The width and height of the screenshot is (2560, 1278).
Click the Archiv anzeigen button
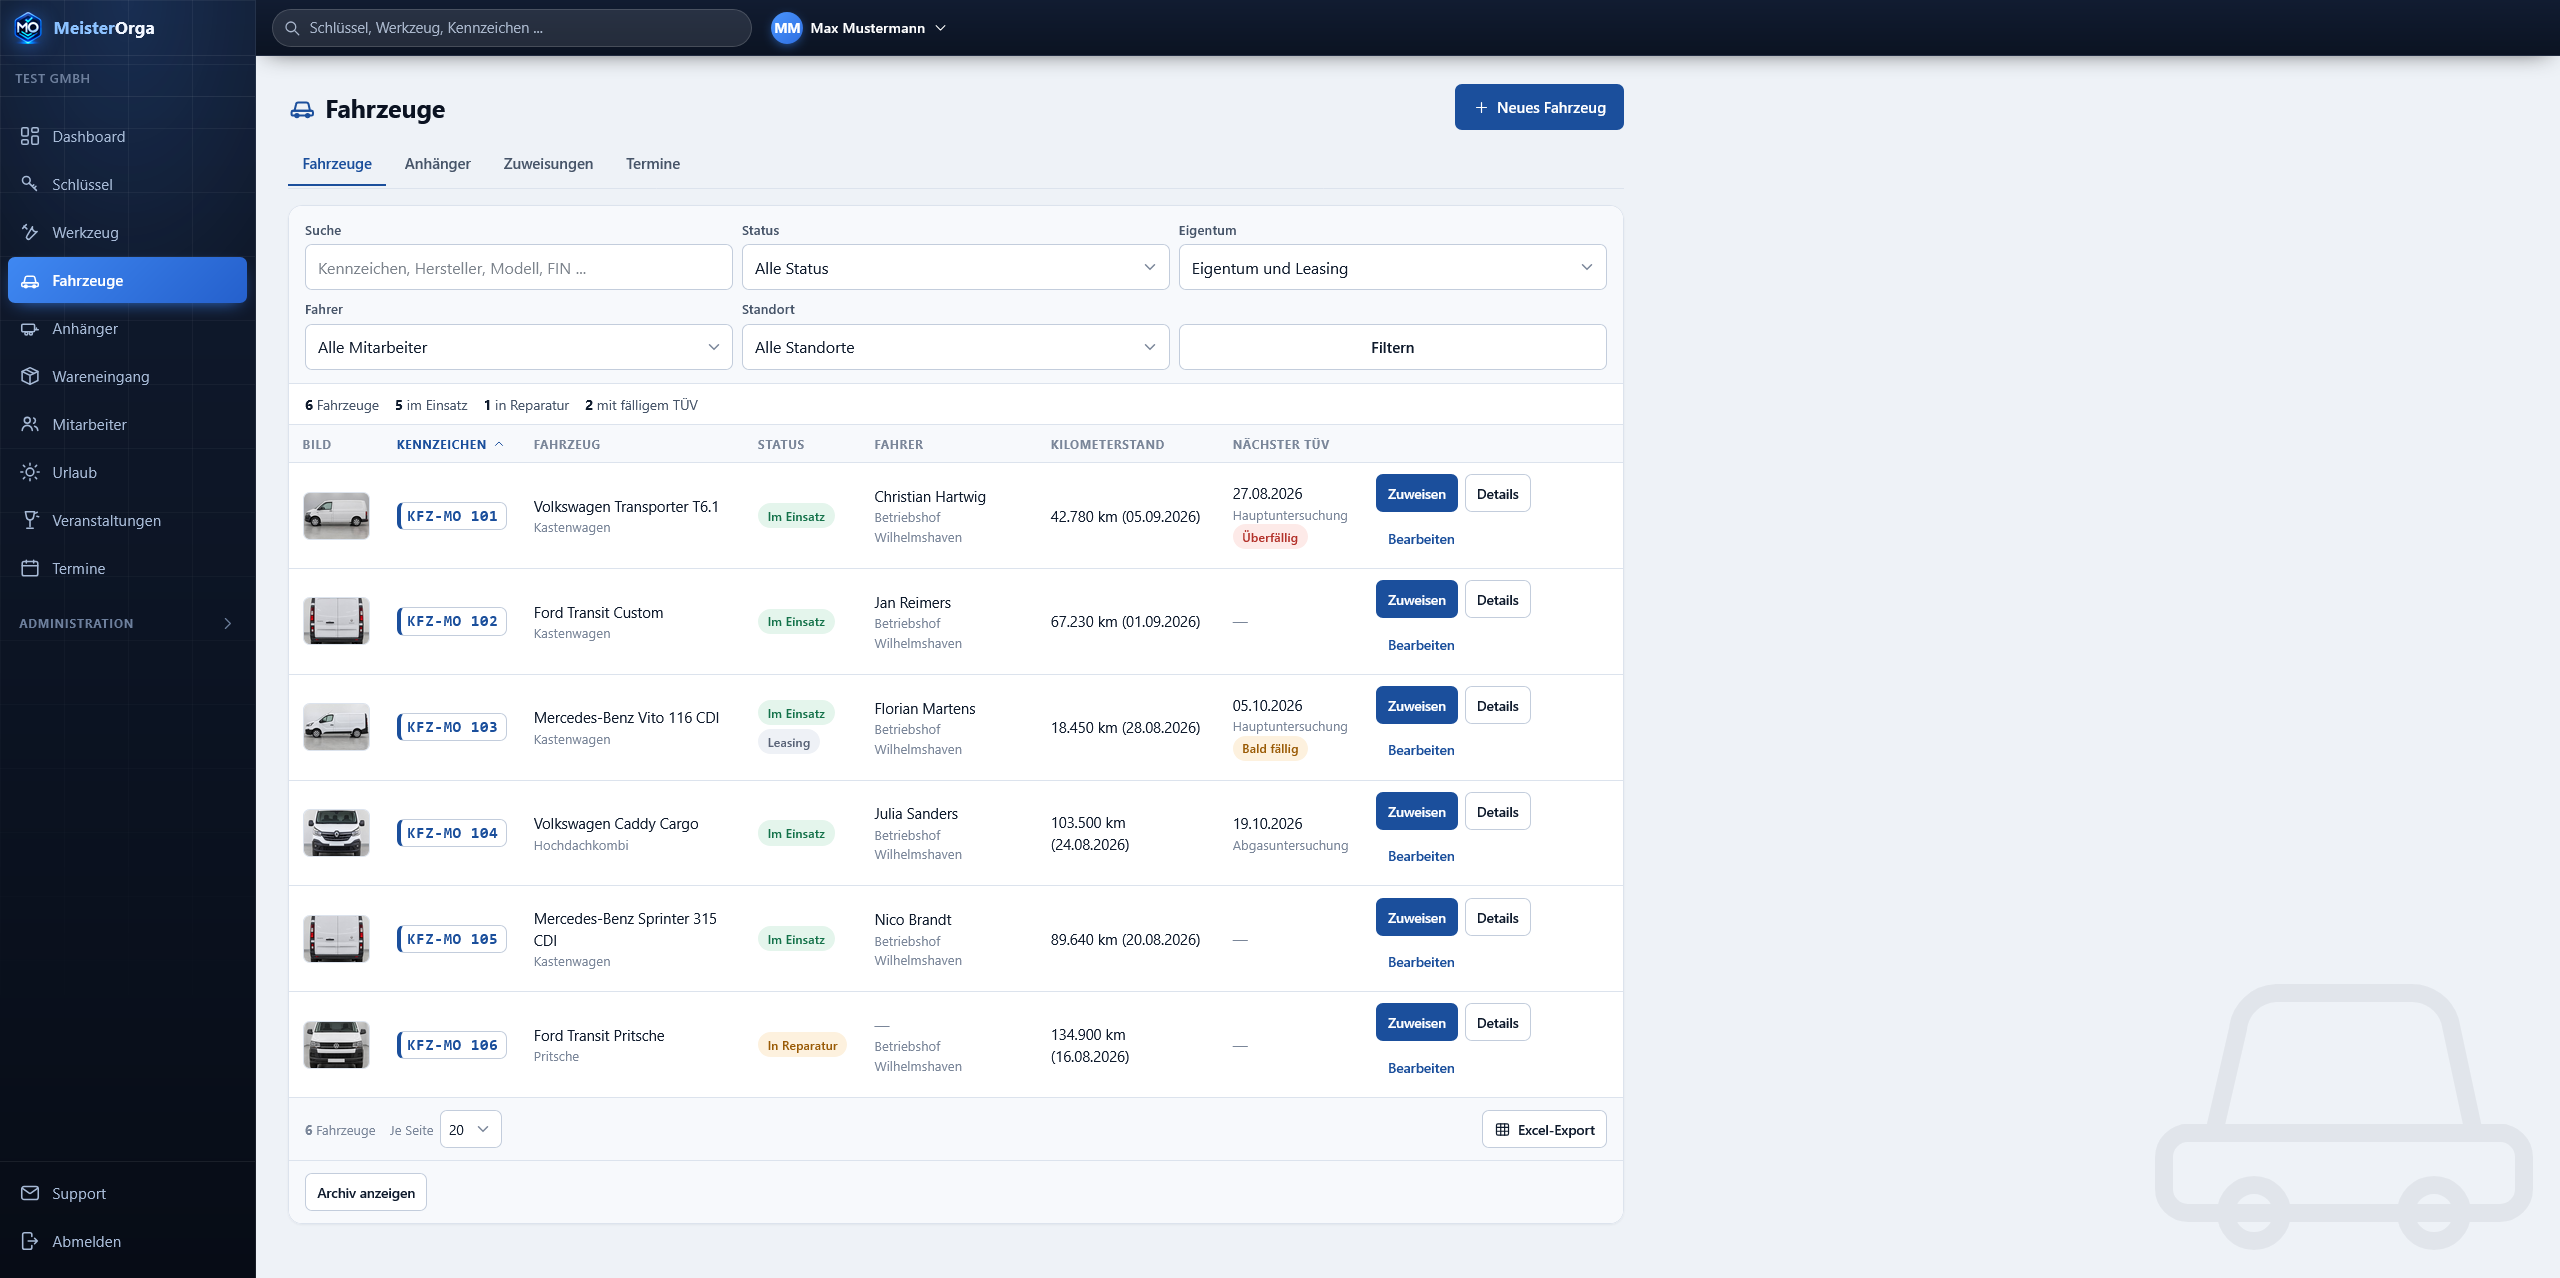point(366,1192)
